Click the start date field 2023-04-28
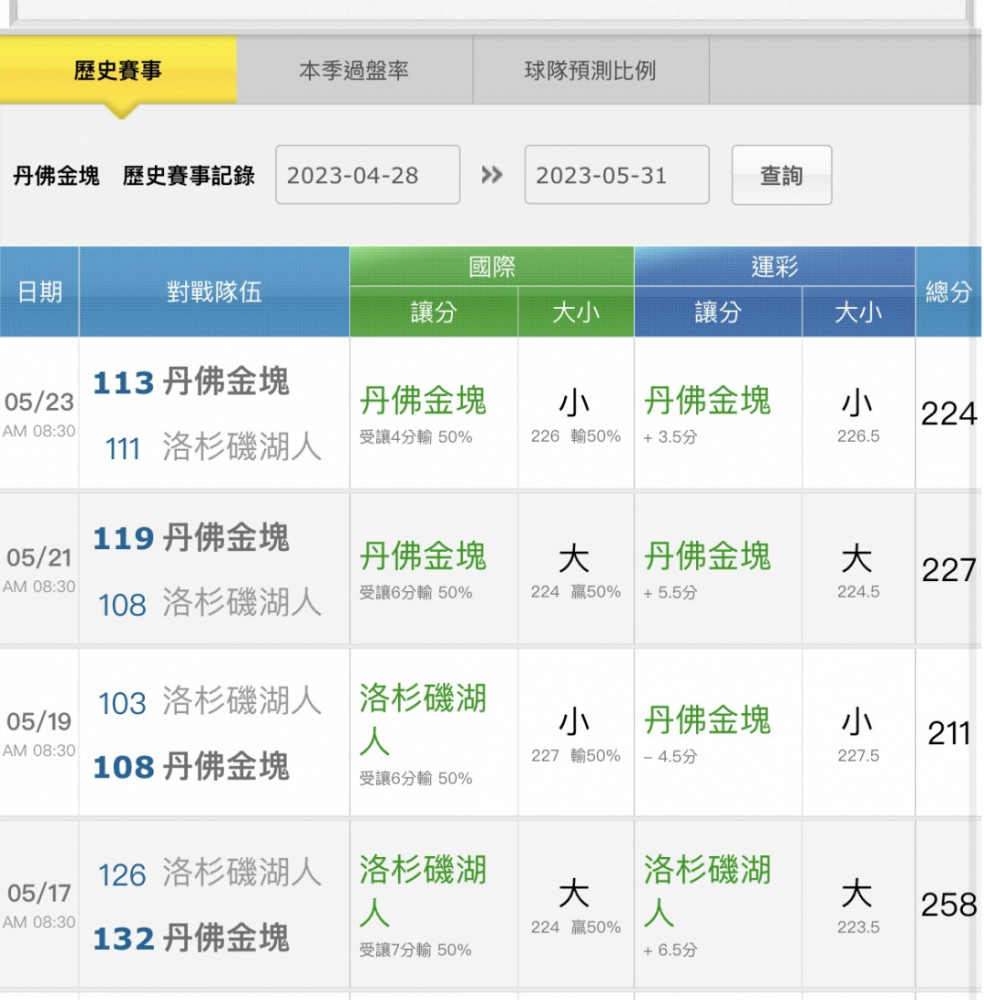This screenshot has height=1000, width=984. tap(367, 175)
